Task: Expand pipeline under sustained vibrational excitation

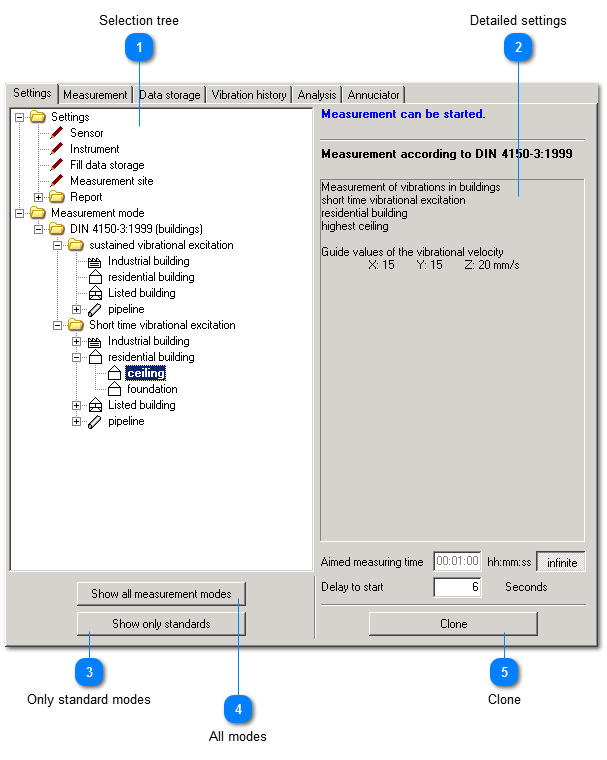Action: (77, 309)
